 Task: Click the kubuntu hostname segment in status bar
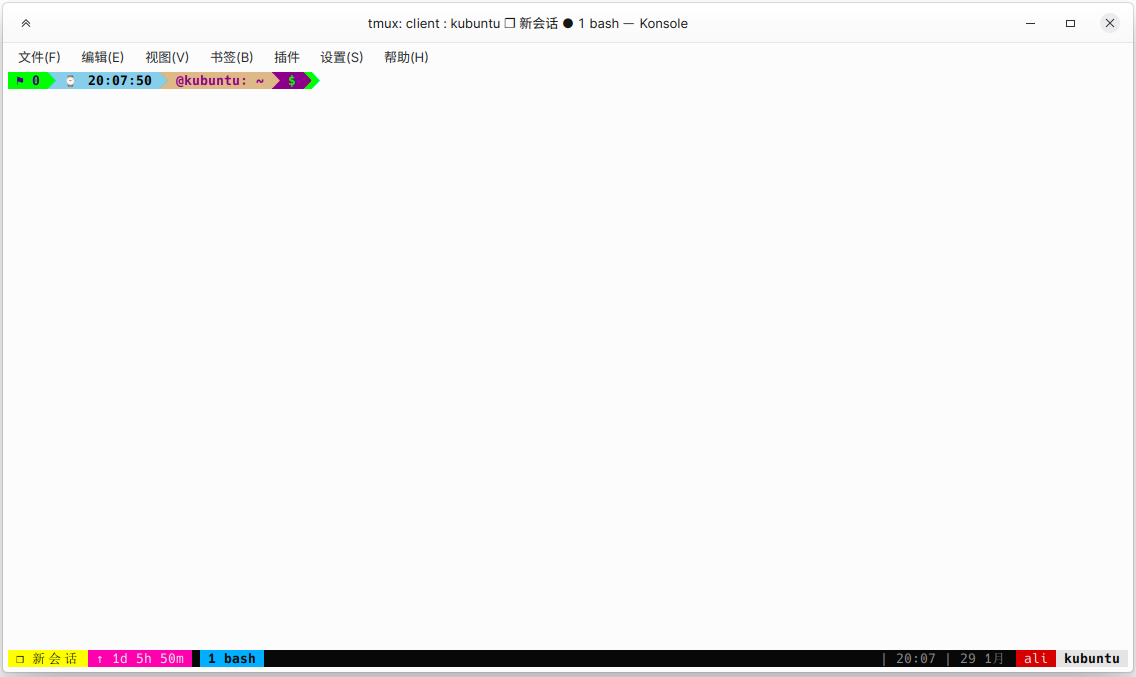click(1092, 658)
